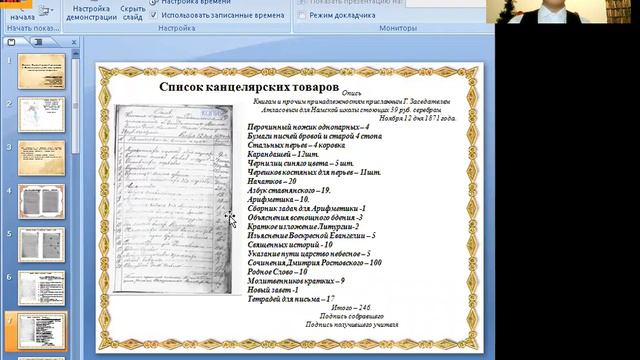
Task: Close the slides pane with the X
Action: [74, 42]
